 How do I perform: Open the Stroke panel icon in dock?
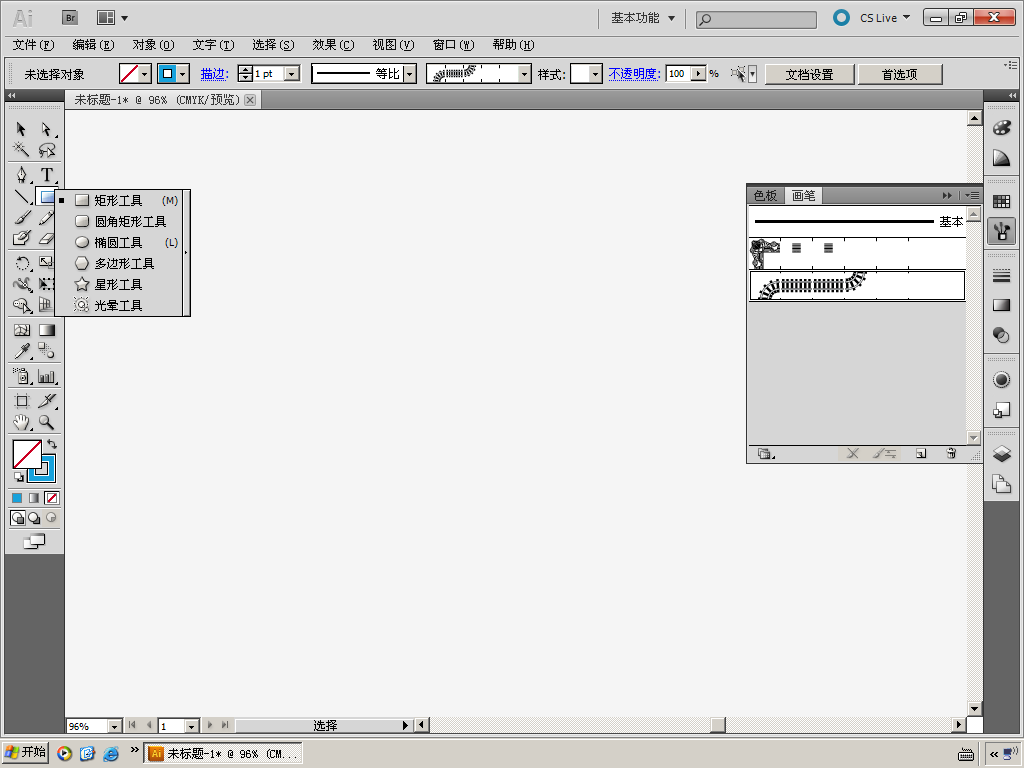pos(1001,276)
